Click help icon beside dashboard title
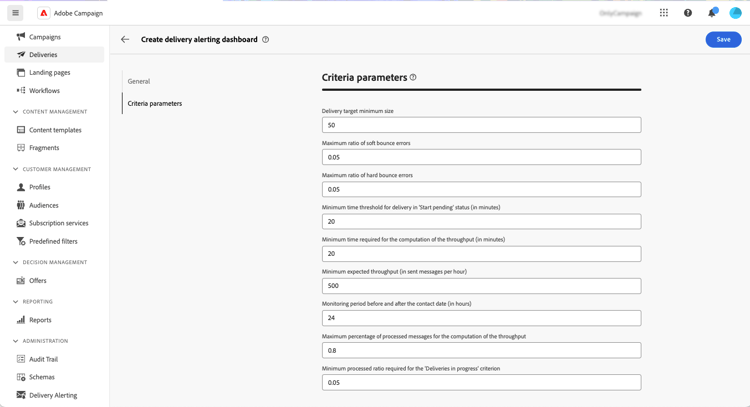Screen dimensions: 750x407 265,40
